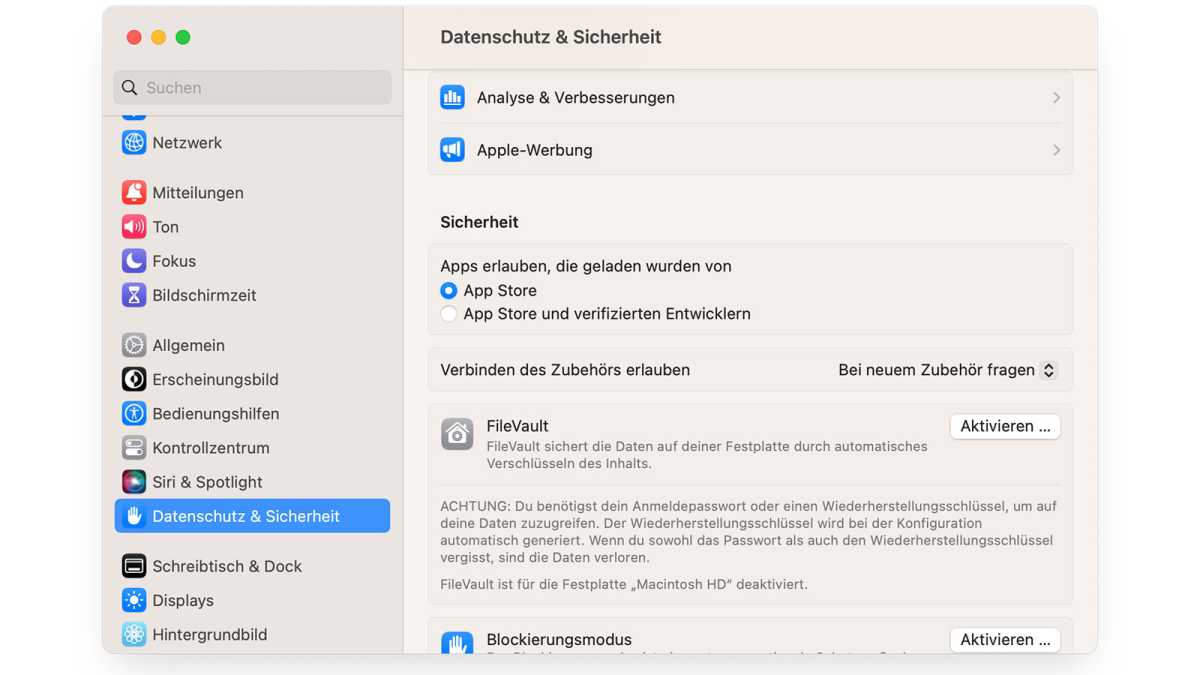Go to the Allgemein pane
Image resolution: width=1200 pixels, height=675 pixels.
252,345
